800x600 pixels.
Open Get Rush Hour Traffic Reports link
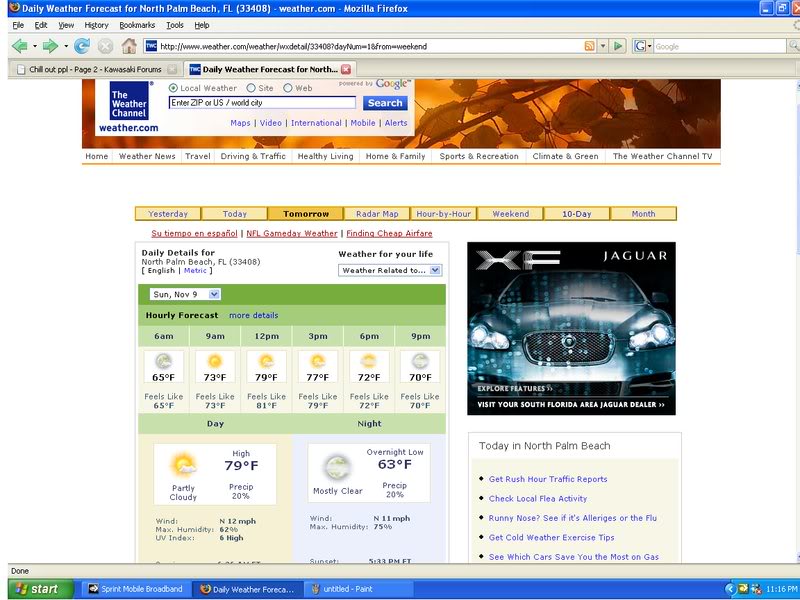point(548,479)
